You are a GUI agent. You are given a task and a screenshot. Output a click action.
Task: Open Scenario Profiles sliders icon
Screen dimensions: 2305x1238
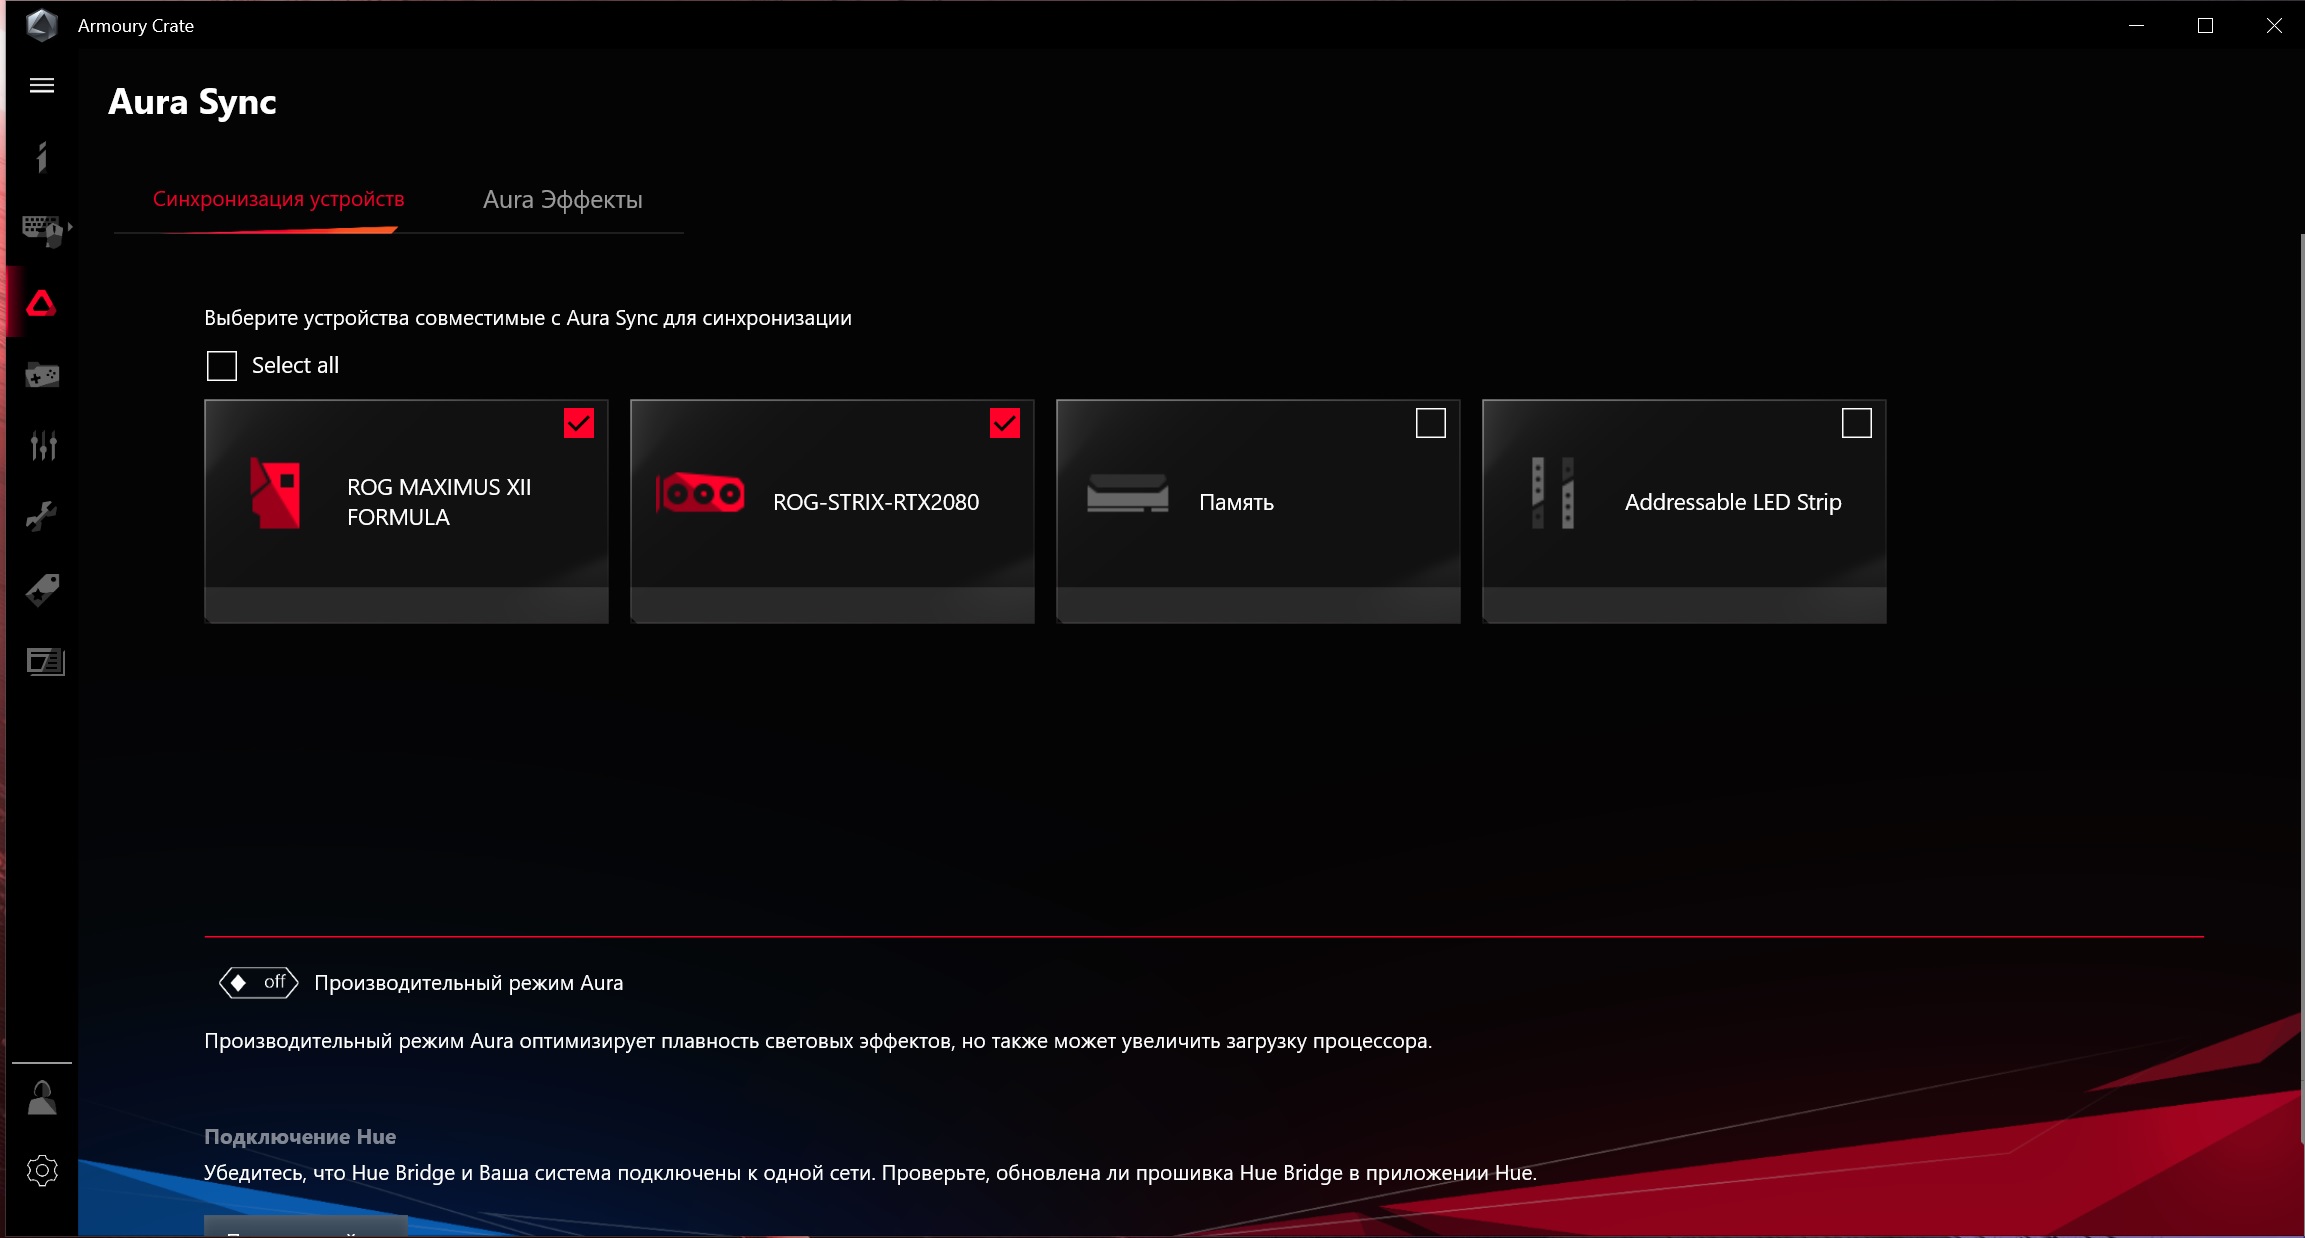[x=42, y=446]
